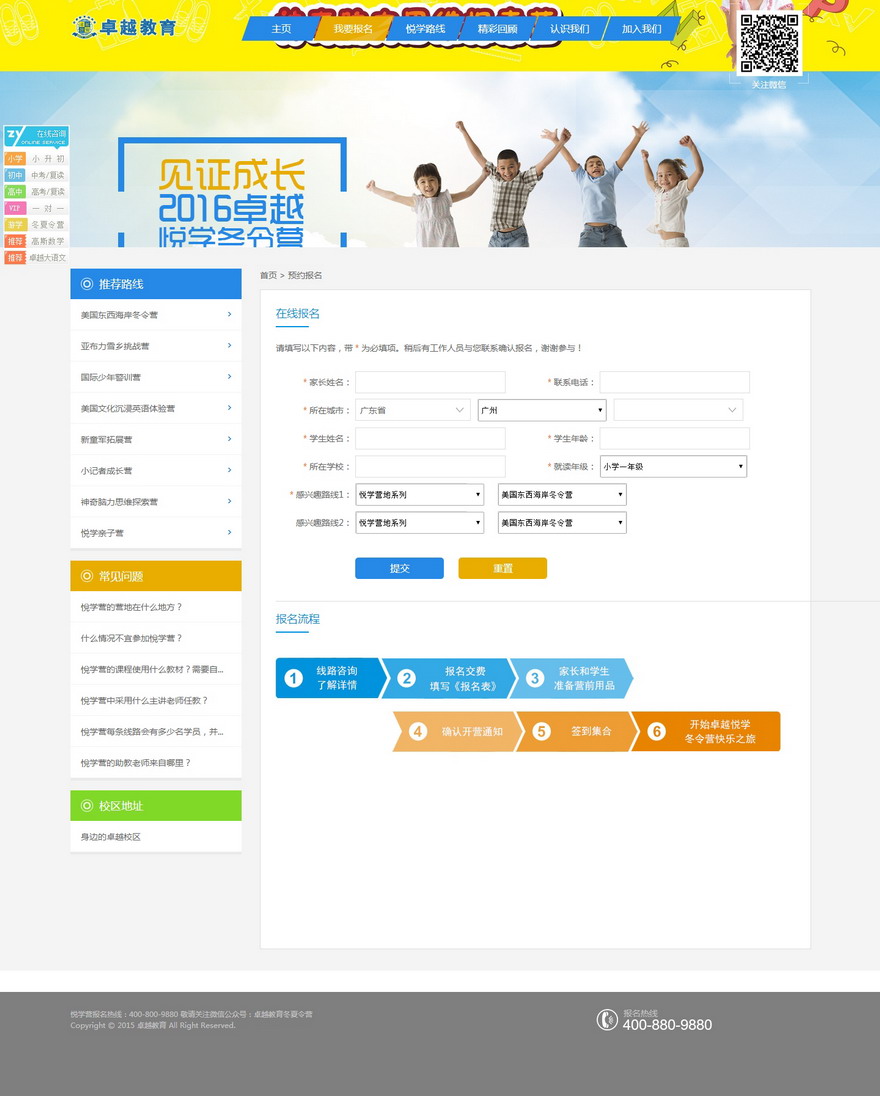Focus the 家长姓名 input field
This screenshot has height=1096, width=880.
pos(430,382)
